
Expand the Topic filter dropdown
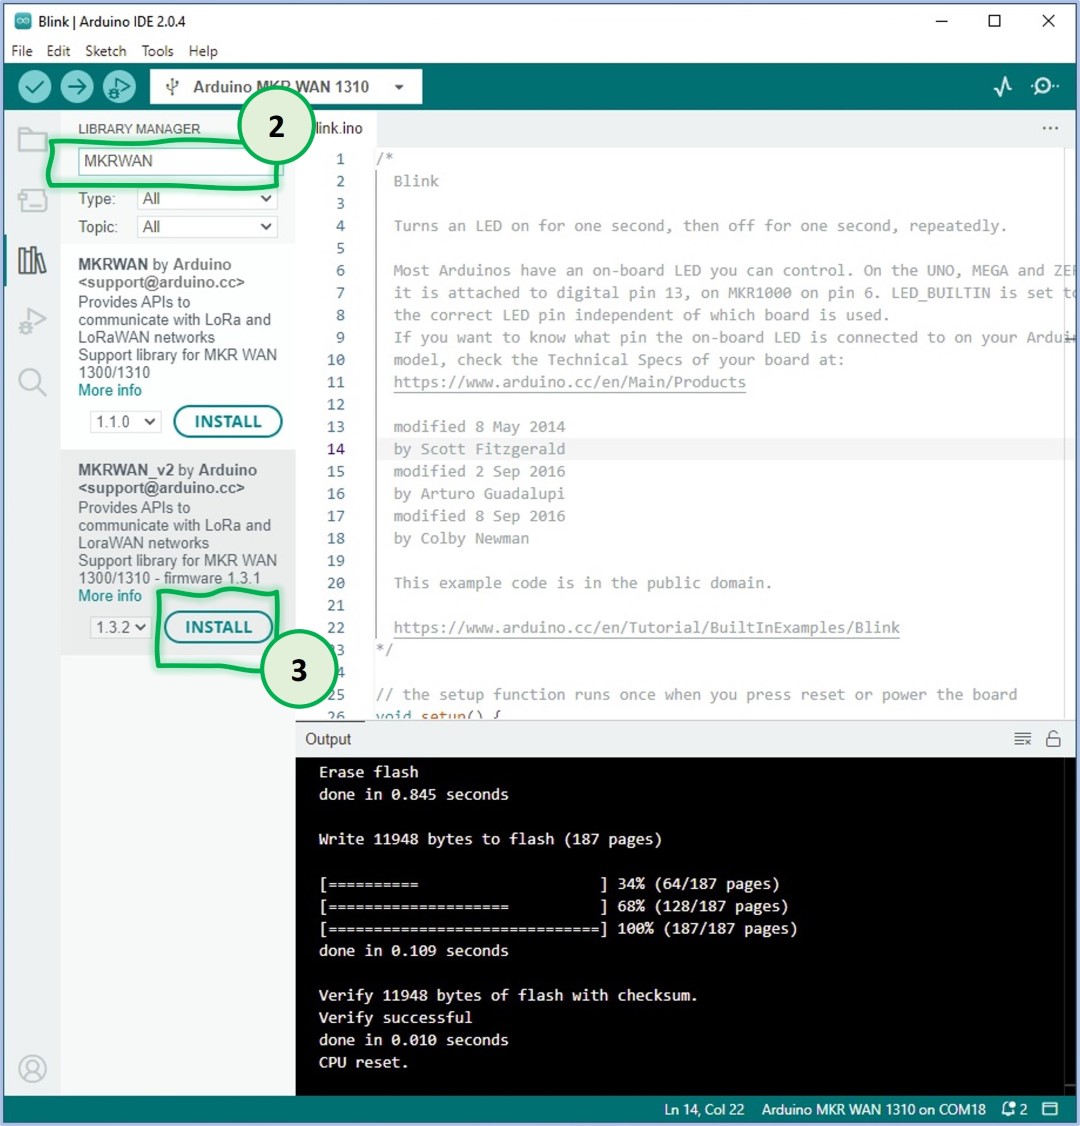[207, 227]
